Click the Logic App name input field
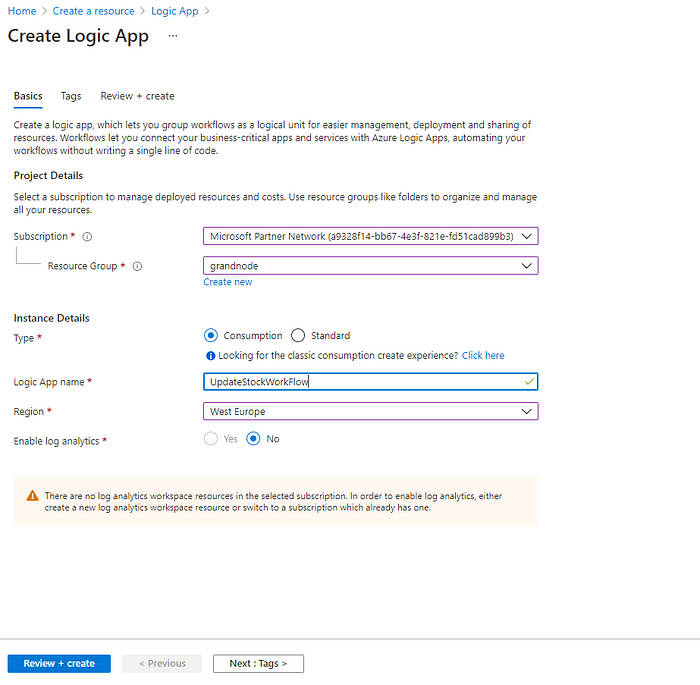The image size is (700, 685). click(x=360, y=382)
